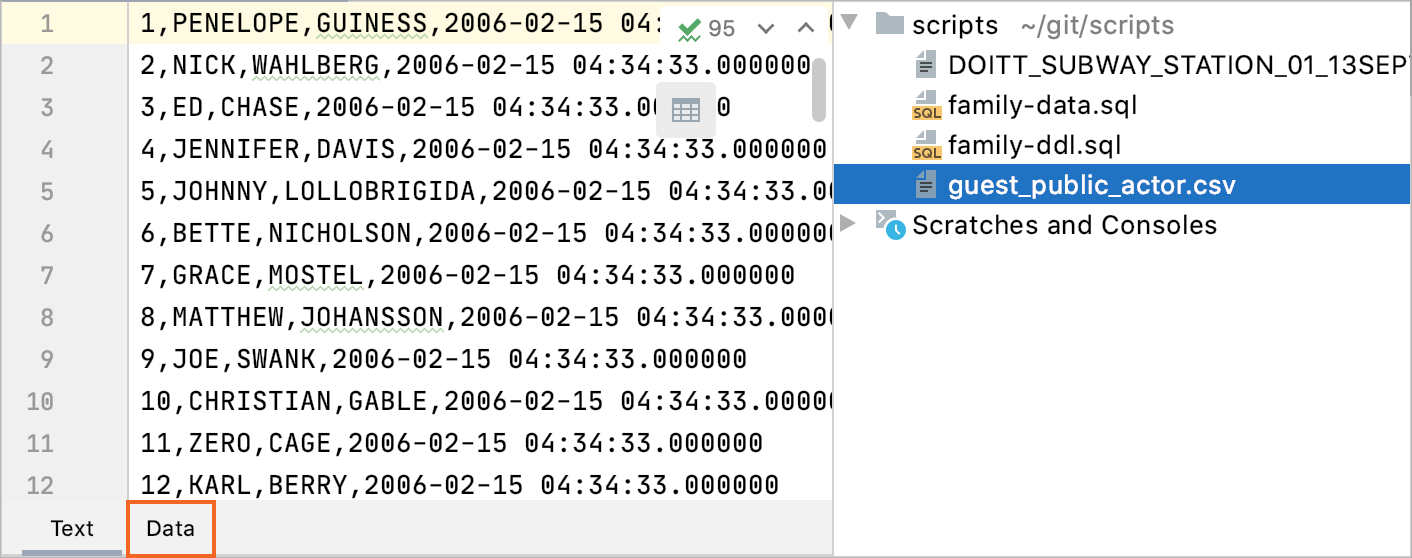Switch to the Data tab
The image size is (1412, 558).
(x=170, y=528)
